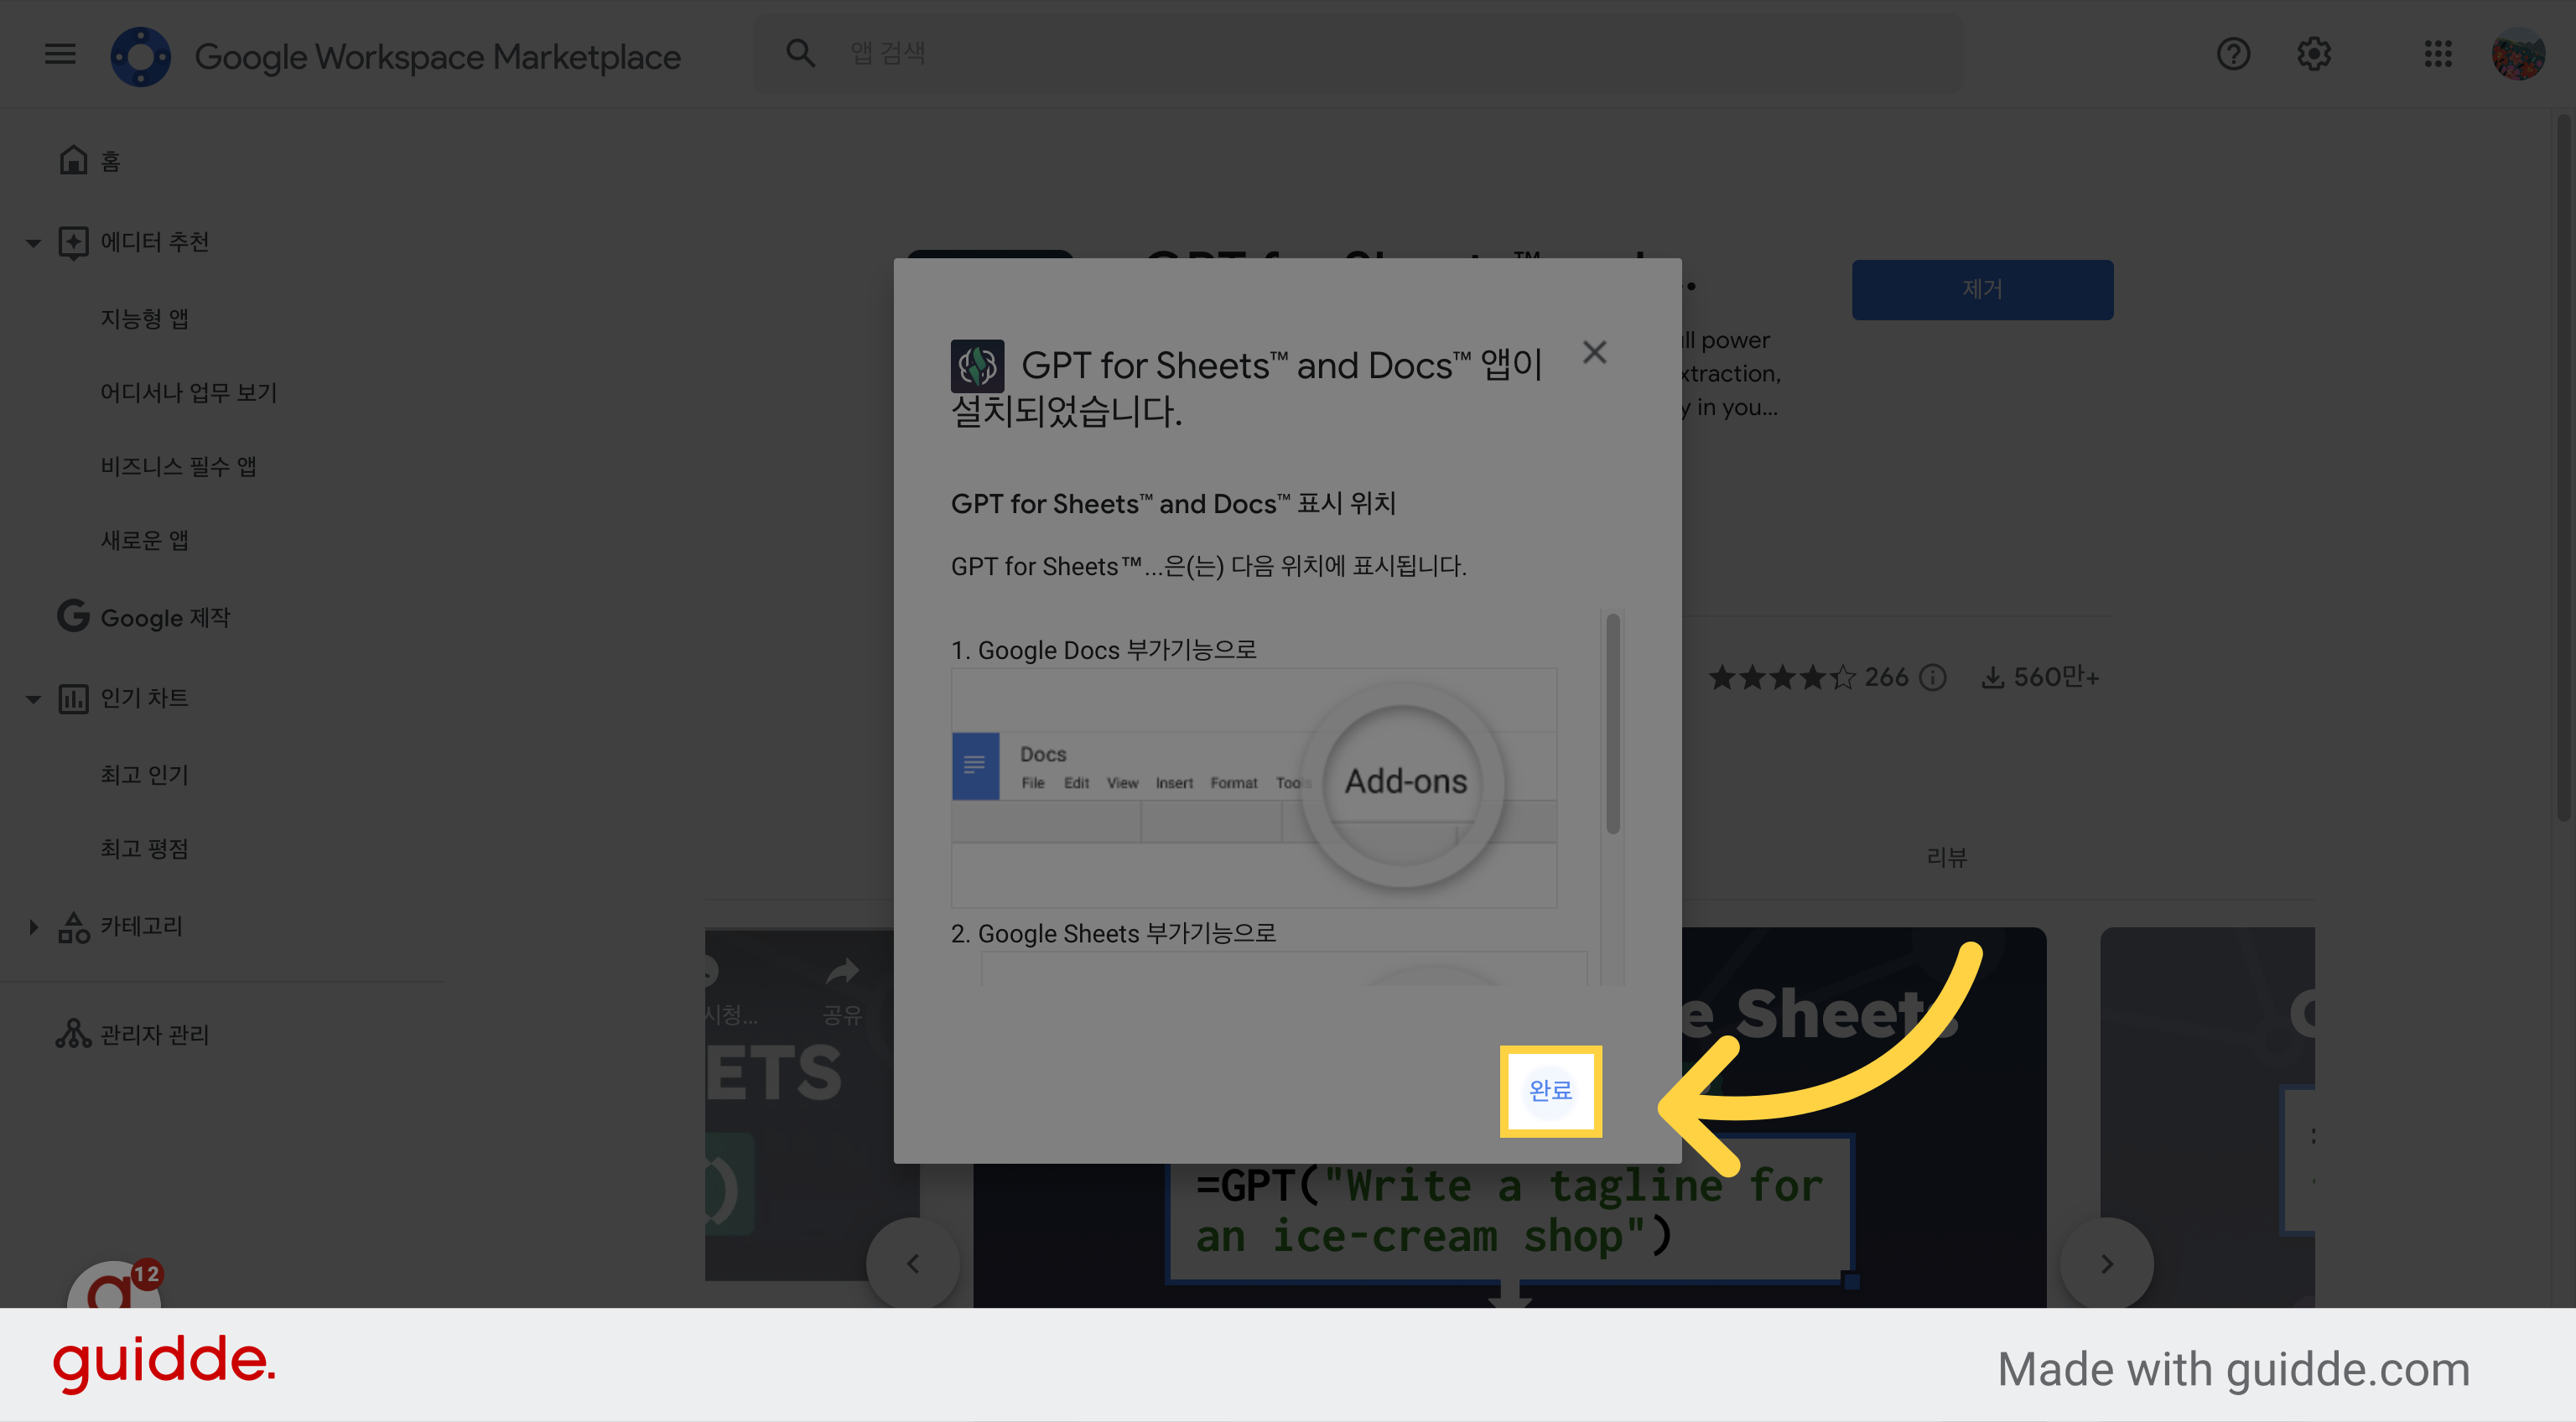The image size is (2576, 1422).
Task: Click the search magnifier icon
Action: tap(800, 53)
